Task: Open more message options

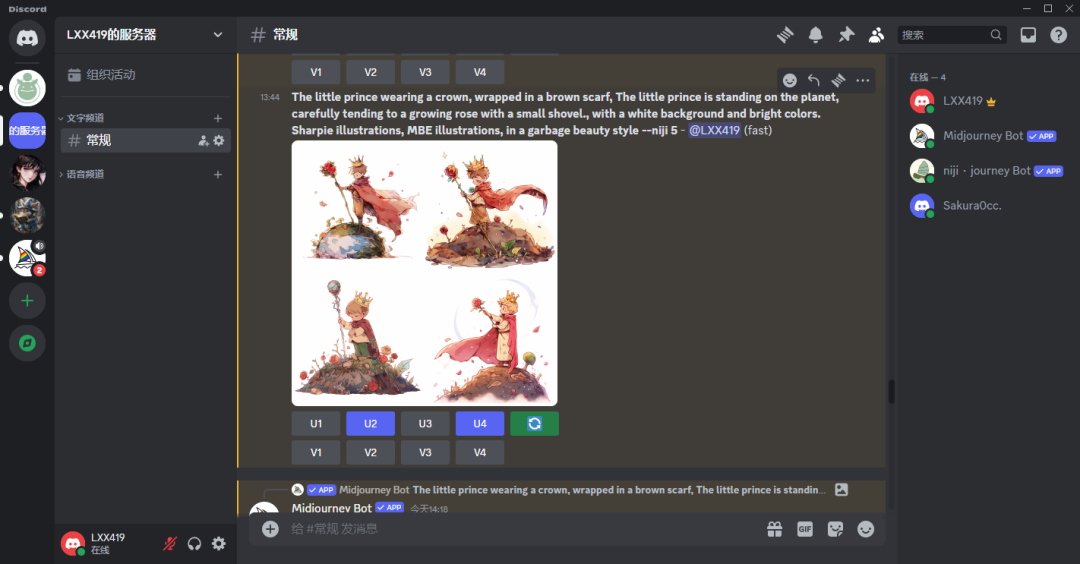Action: pos(862,81)
